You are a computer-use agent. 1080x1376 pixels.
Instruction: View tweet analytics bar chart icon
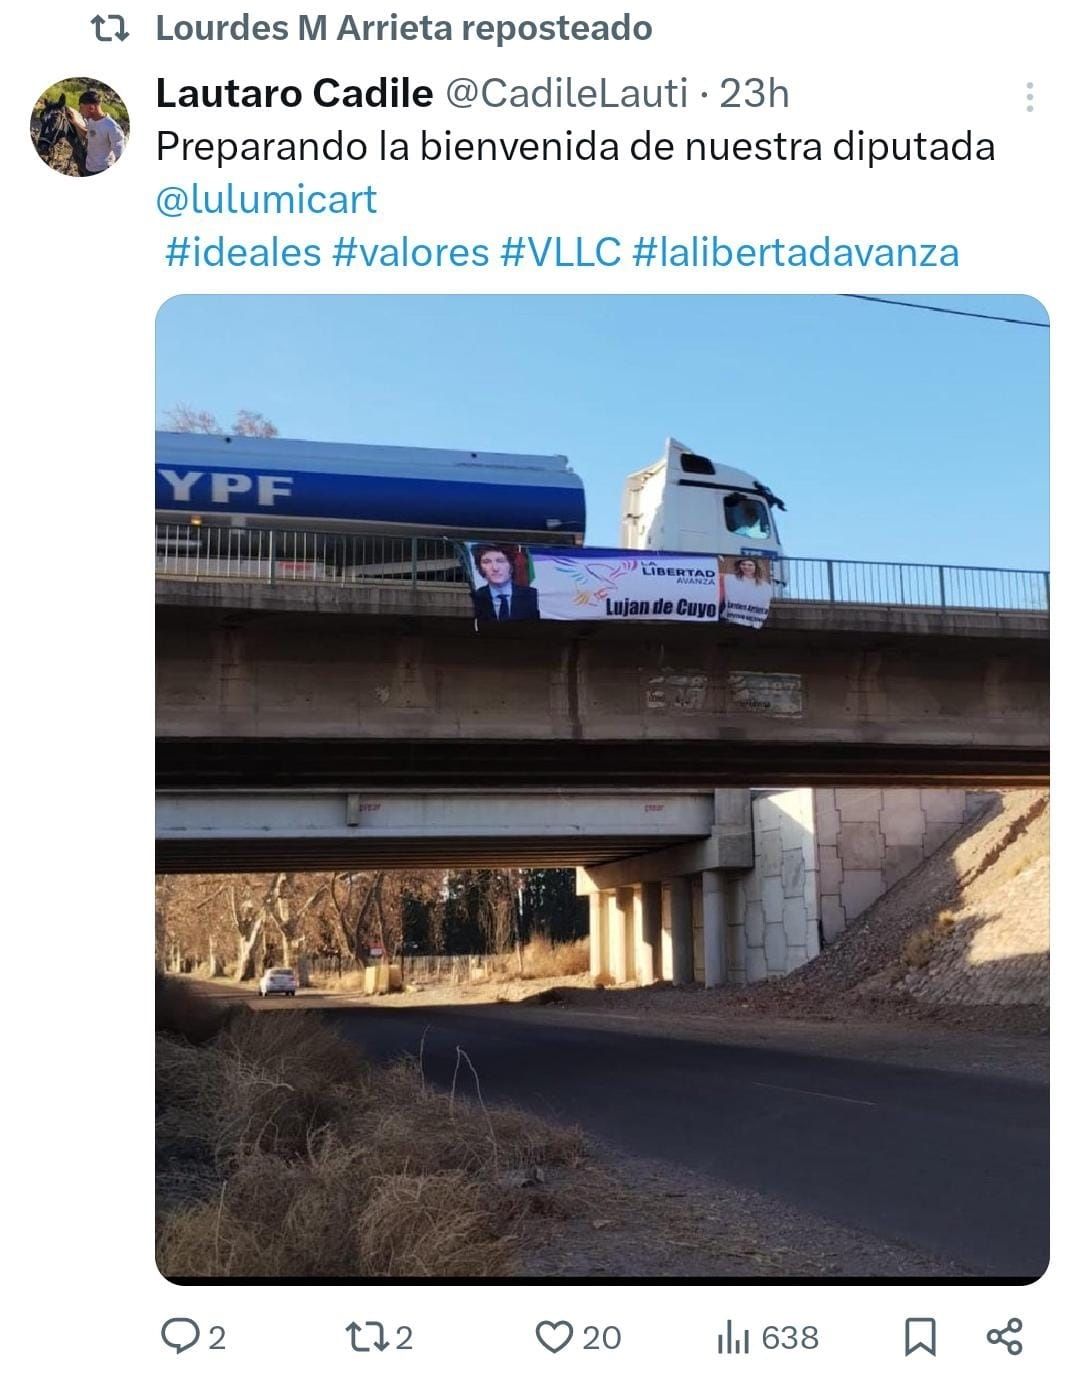(x=732, y=1337)
